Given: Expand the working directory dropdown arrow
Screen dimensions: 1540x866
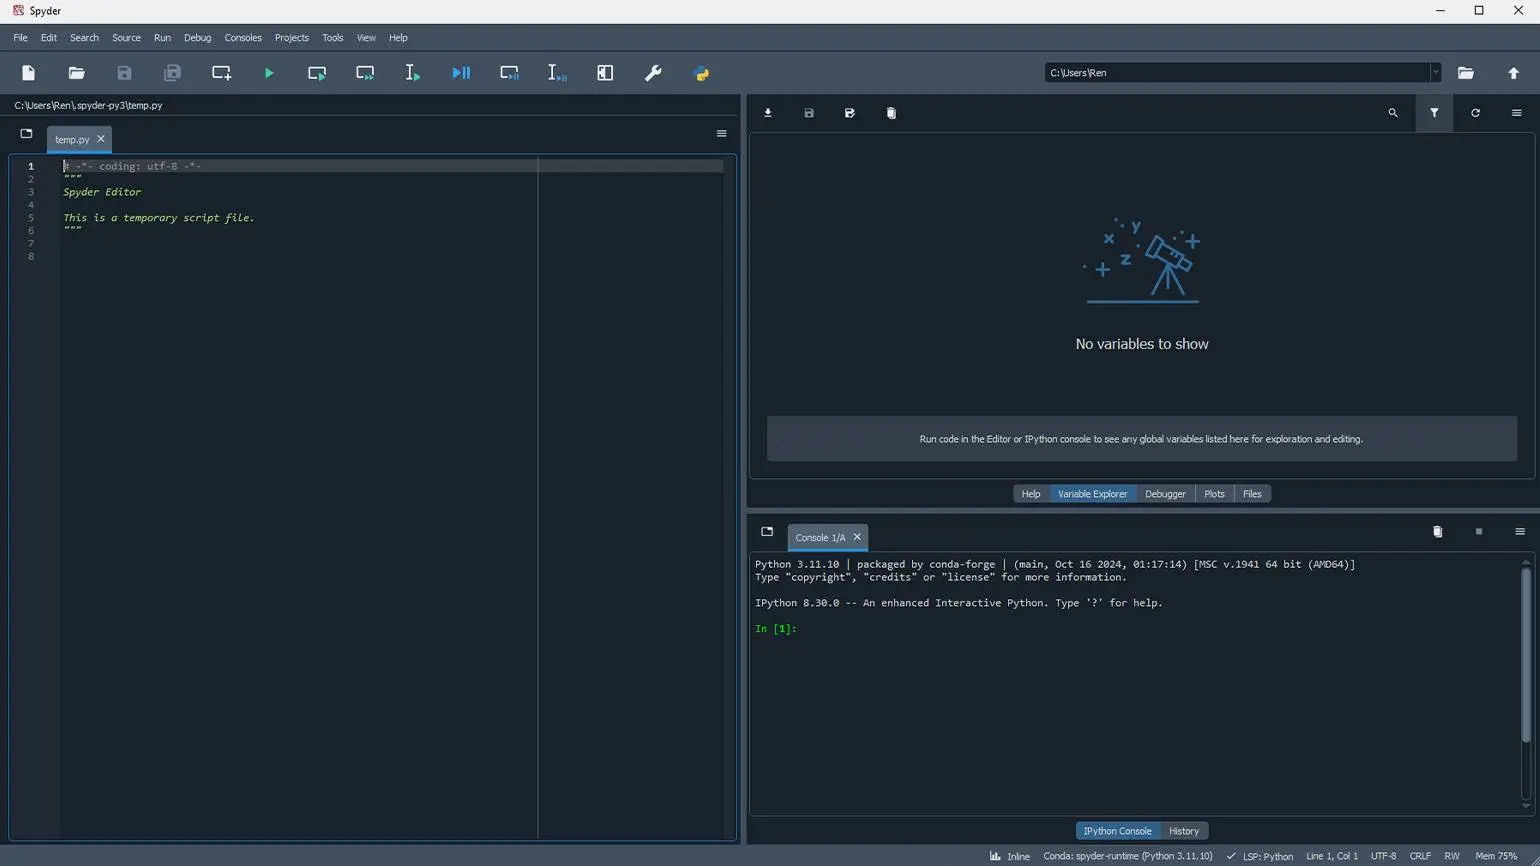Looking at the screenshot, I should 1435,73.
